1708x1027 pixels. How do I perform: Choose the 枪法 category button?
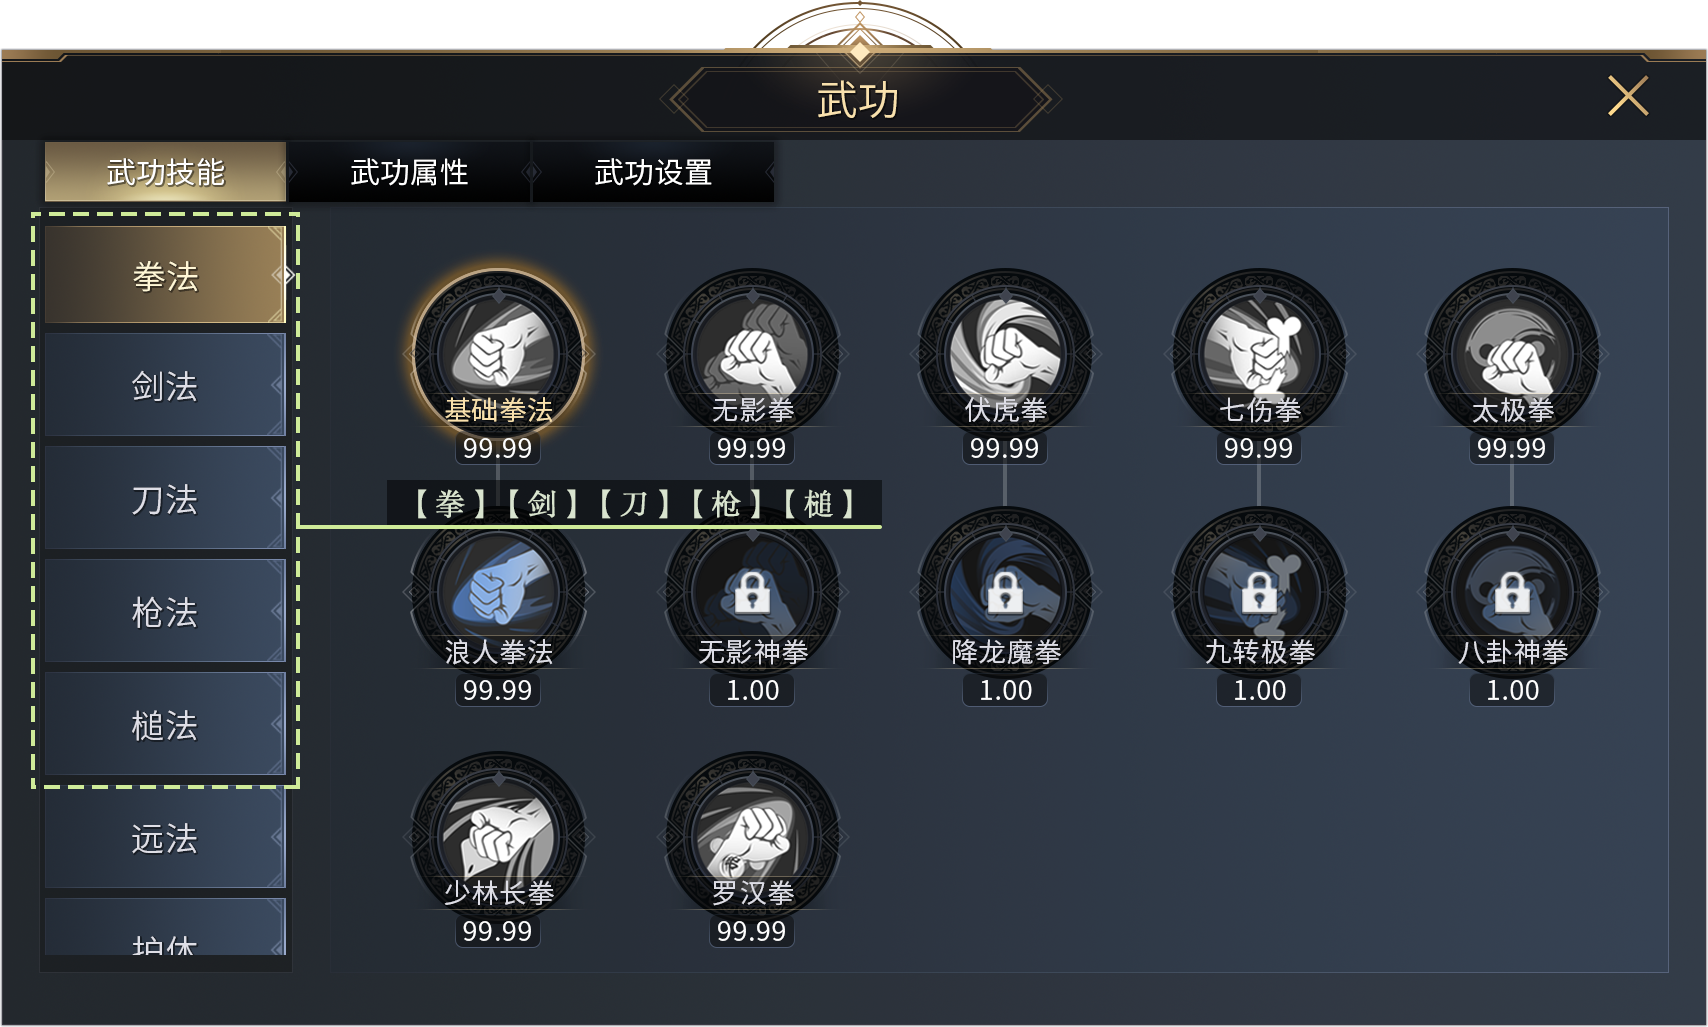[165, 612]
